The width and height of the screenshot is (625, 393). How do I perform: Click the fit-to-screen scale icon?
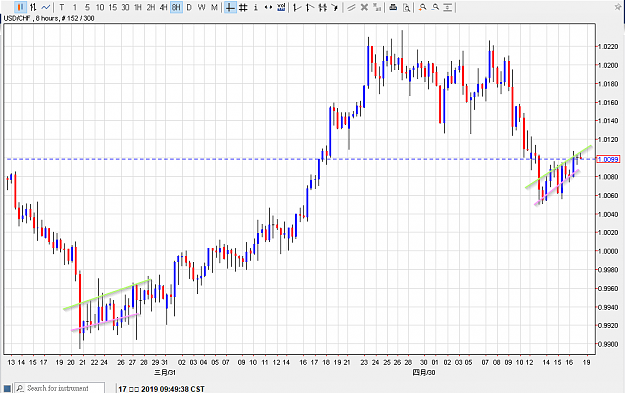click(448, 7)
